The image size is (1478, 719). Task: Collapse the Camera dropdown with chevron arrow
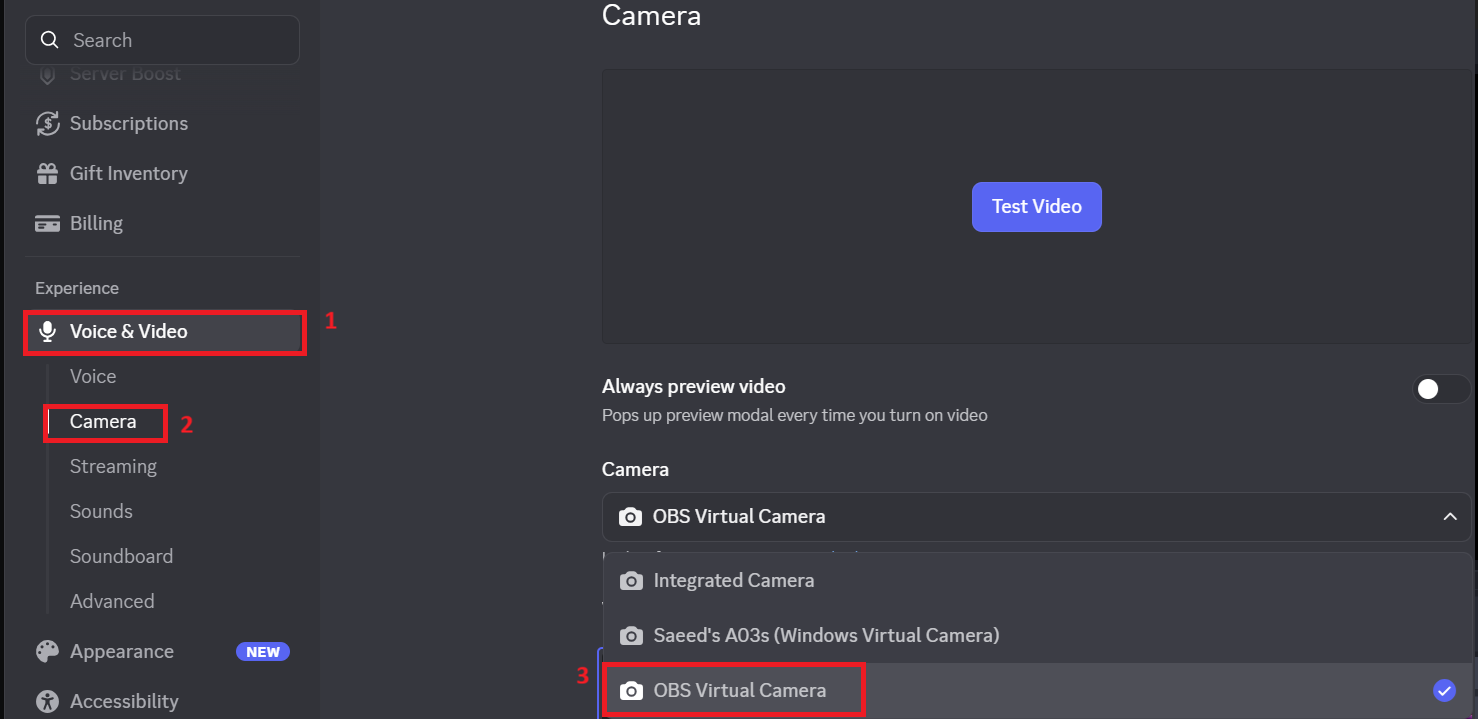[1450, 517]
